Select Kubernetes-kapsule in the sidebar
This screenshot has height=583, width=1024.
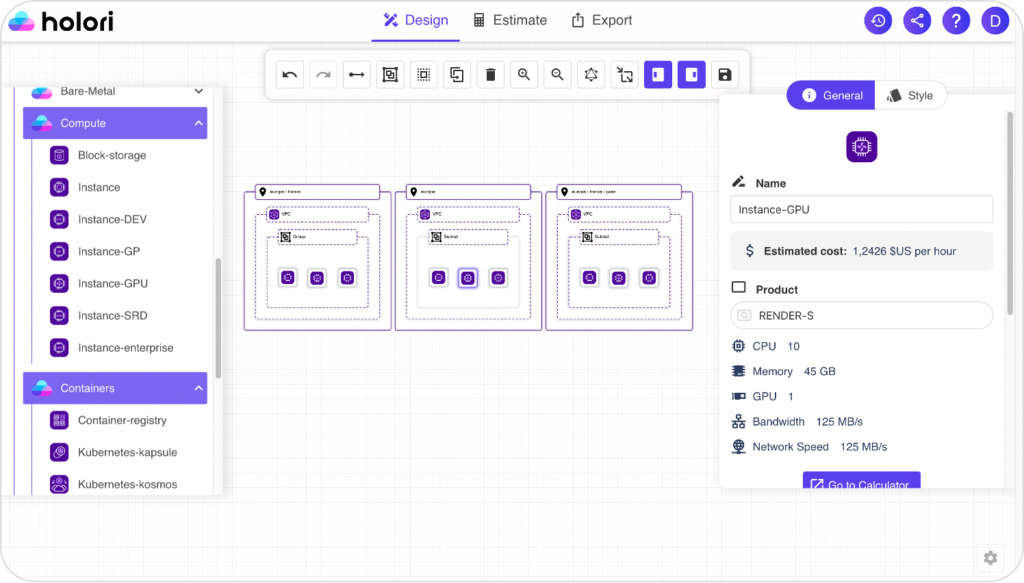click(x=127, y=452)
